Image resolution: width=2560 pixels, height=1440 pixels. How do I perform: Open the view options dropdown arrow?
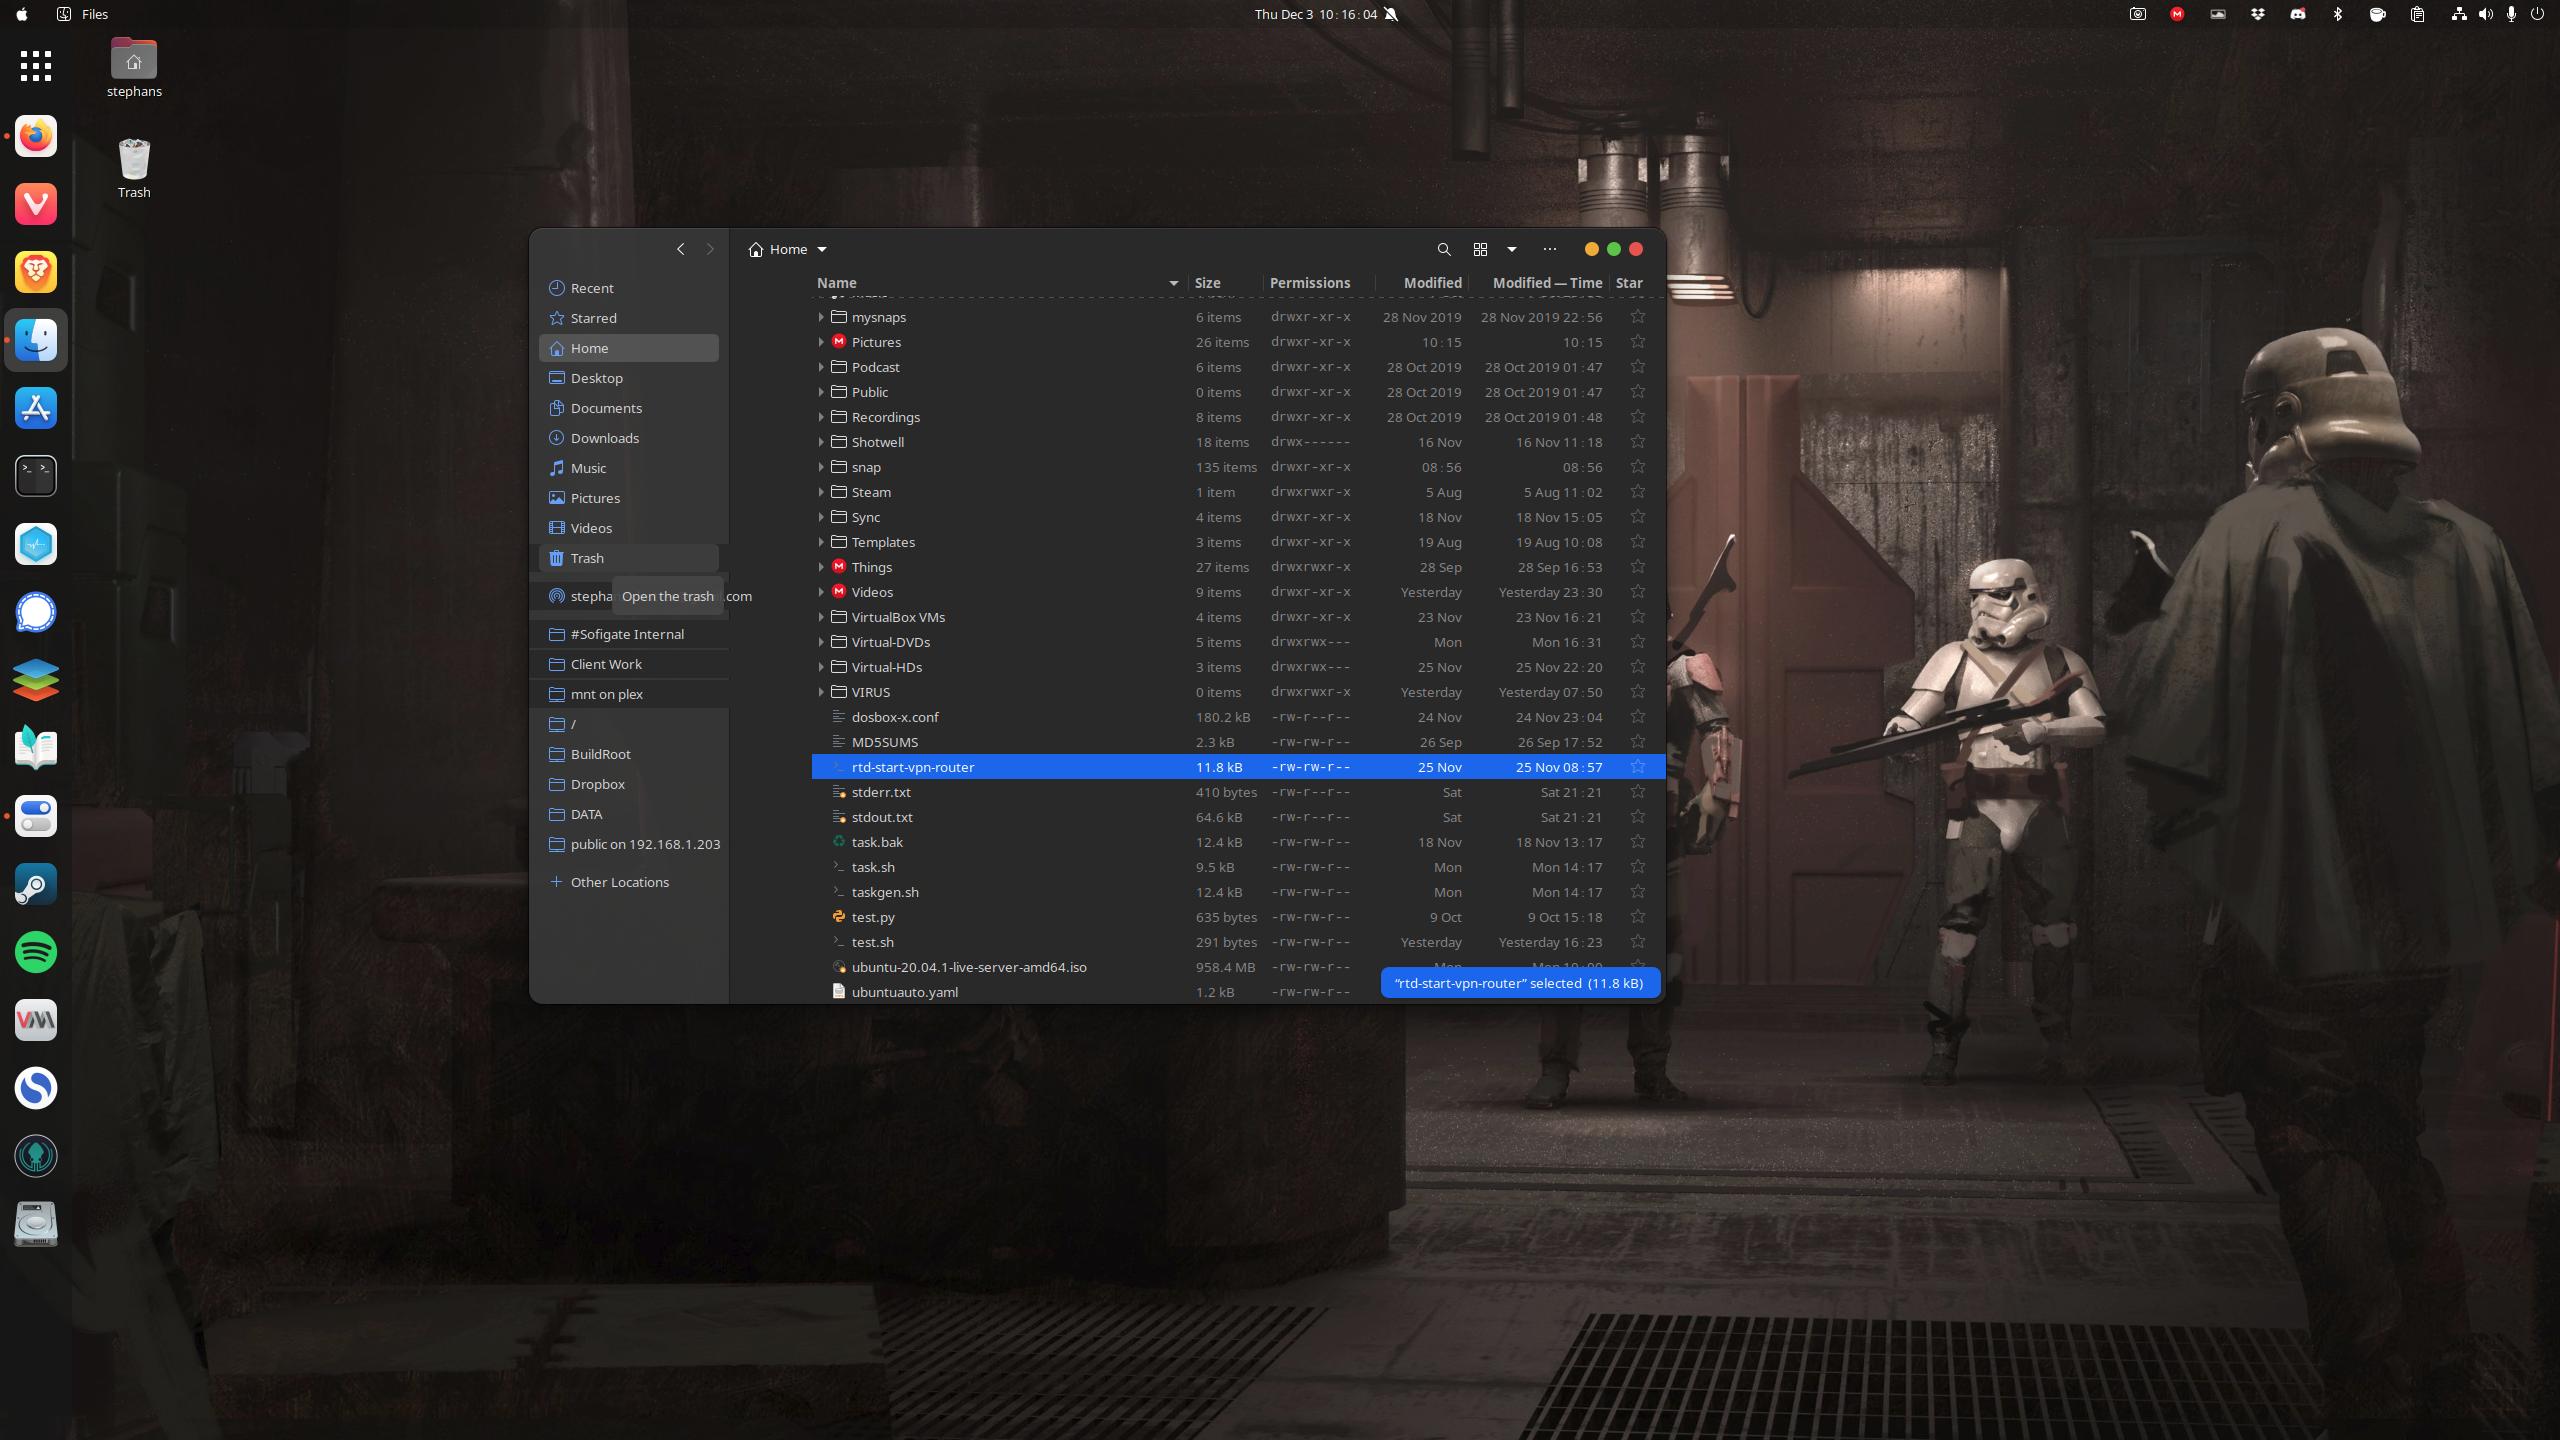click(1512, 249)
